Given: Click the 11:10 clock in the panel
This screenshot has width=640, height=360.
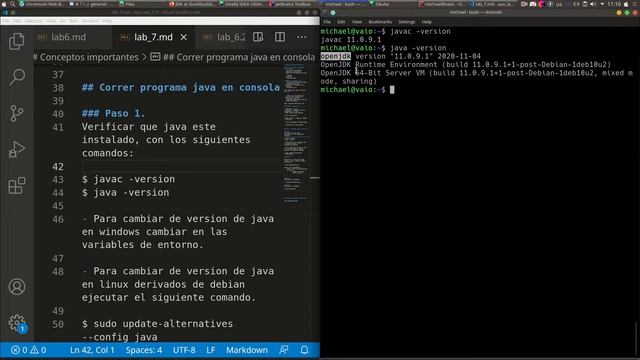Looking at the screenshot, I should click(x=614, y=4).
